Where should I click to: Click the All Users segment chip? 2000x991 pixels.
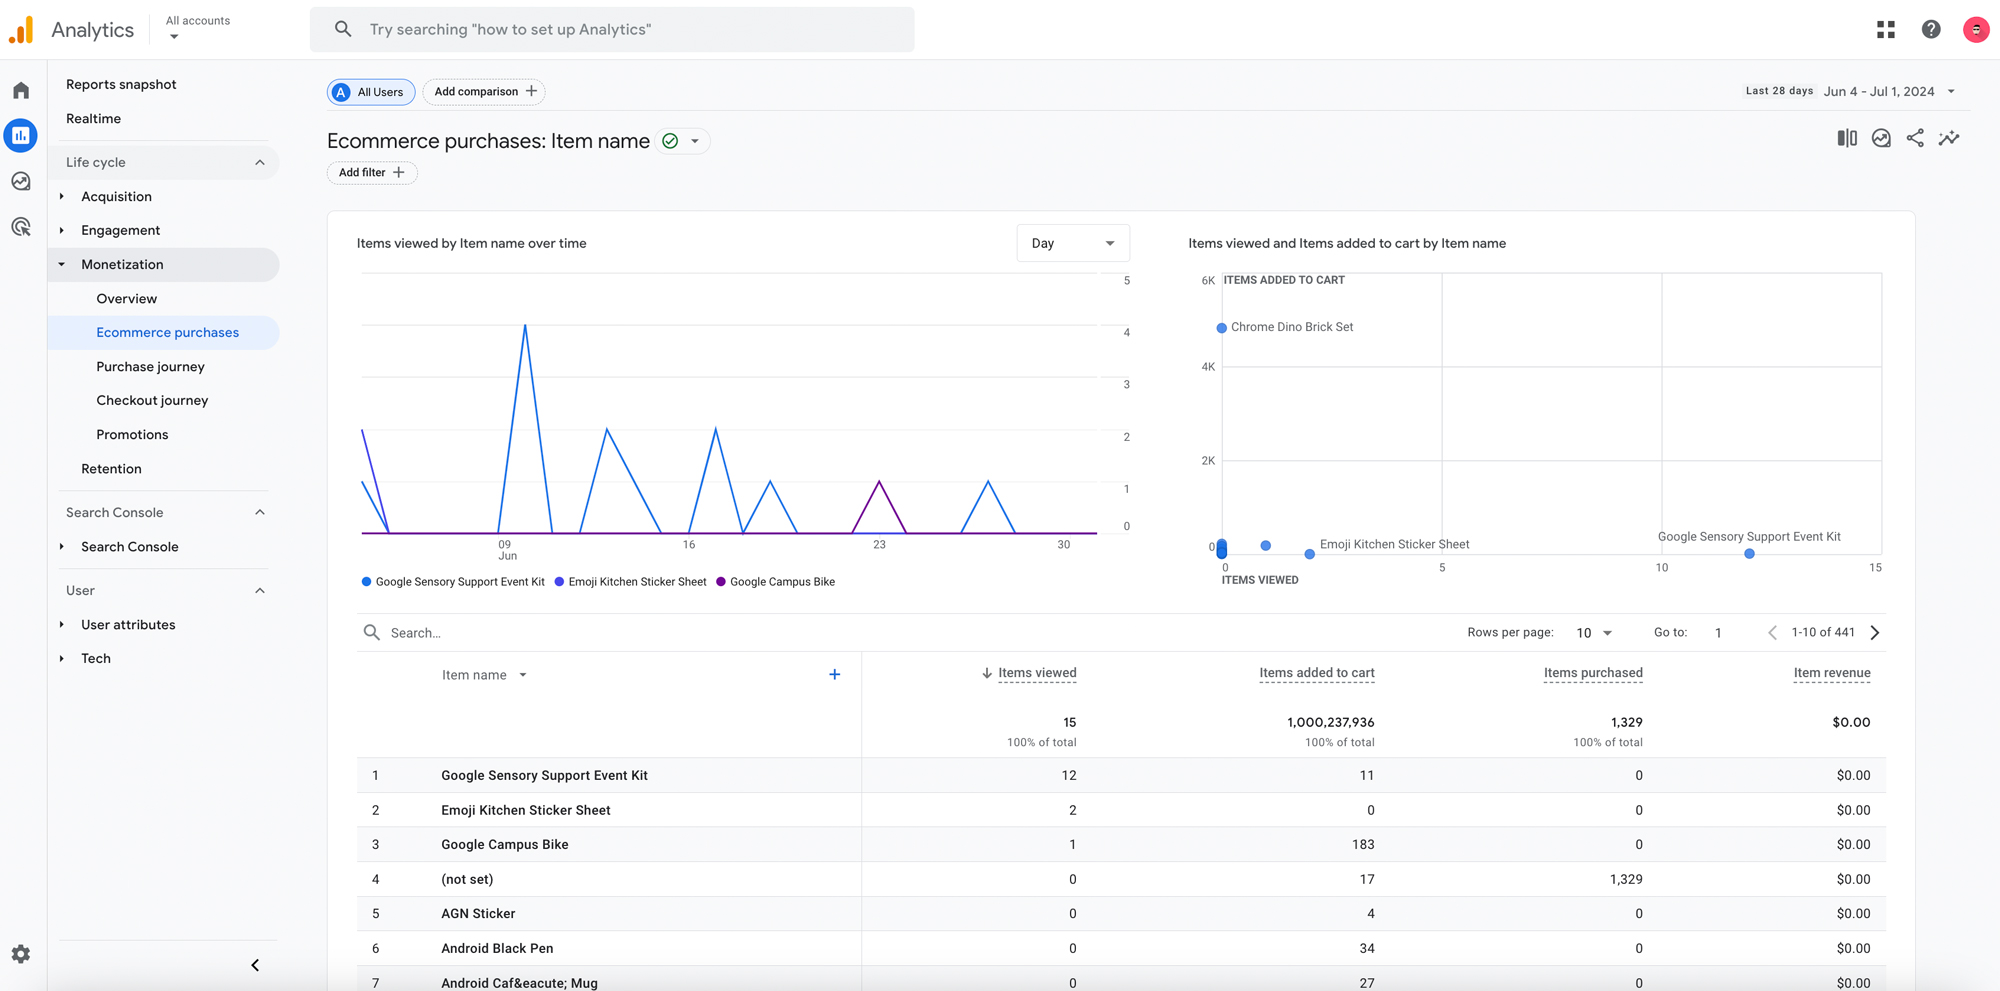(x=371, y=92)
